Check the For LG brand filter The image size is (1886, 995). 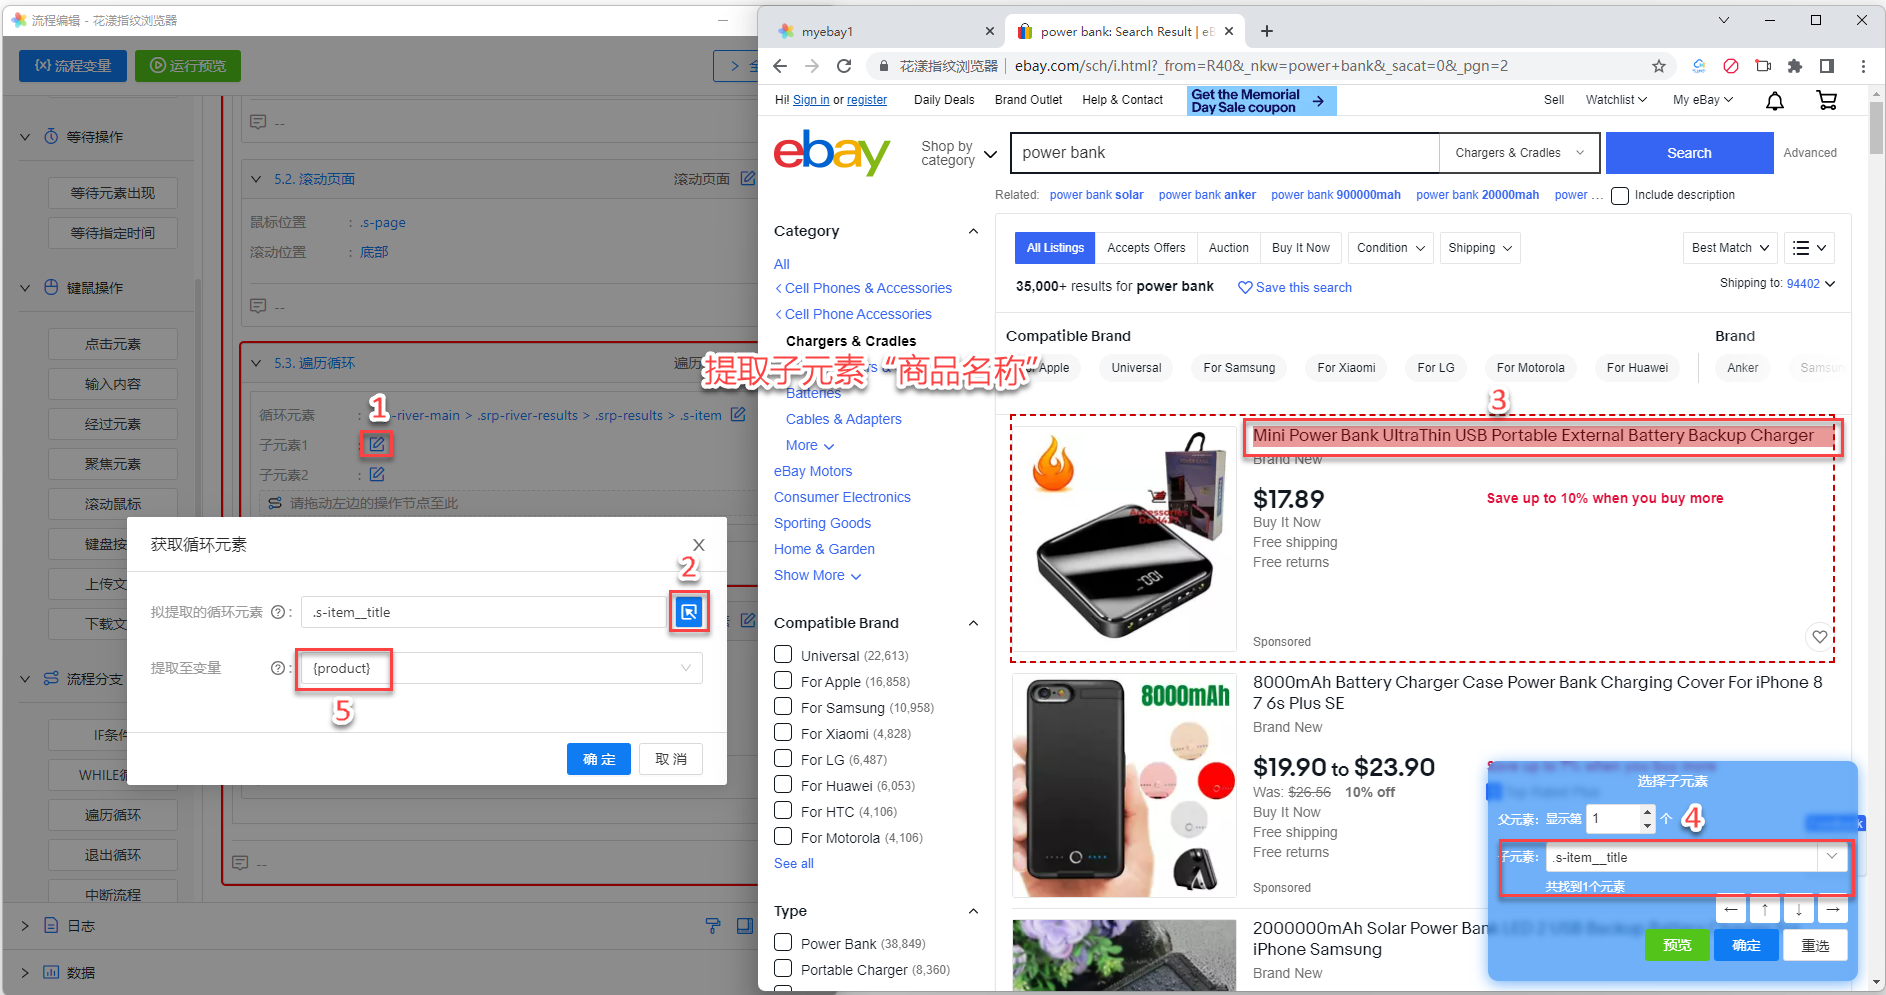point(783,759)
